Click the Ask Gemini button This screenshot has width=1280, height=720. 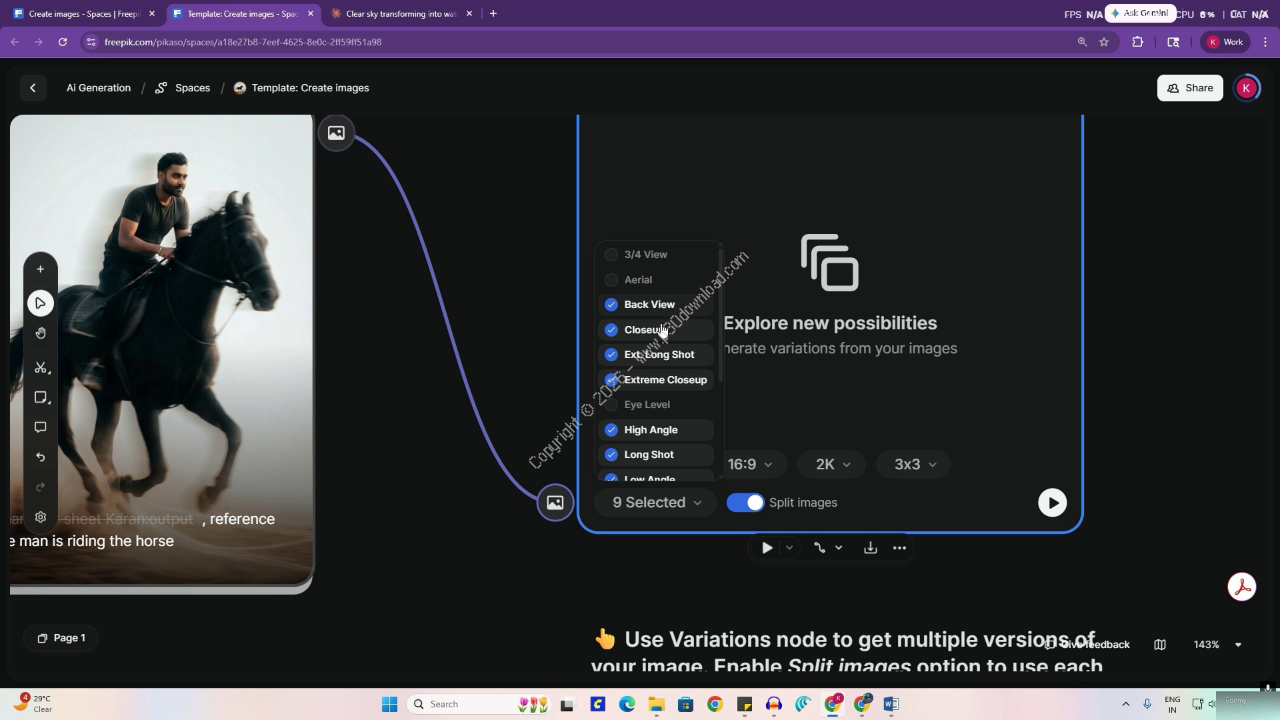[1140, 13]
